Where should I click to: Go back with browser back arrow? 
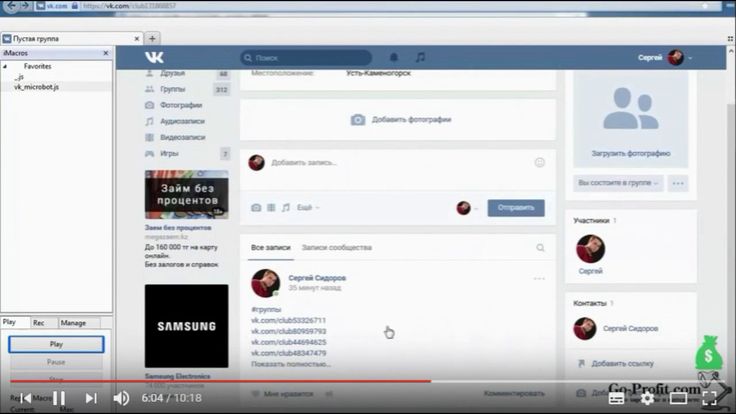coord(12,6)
